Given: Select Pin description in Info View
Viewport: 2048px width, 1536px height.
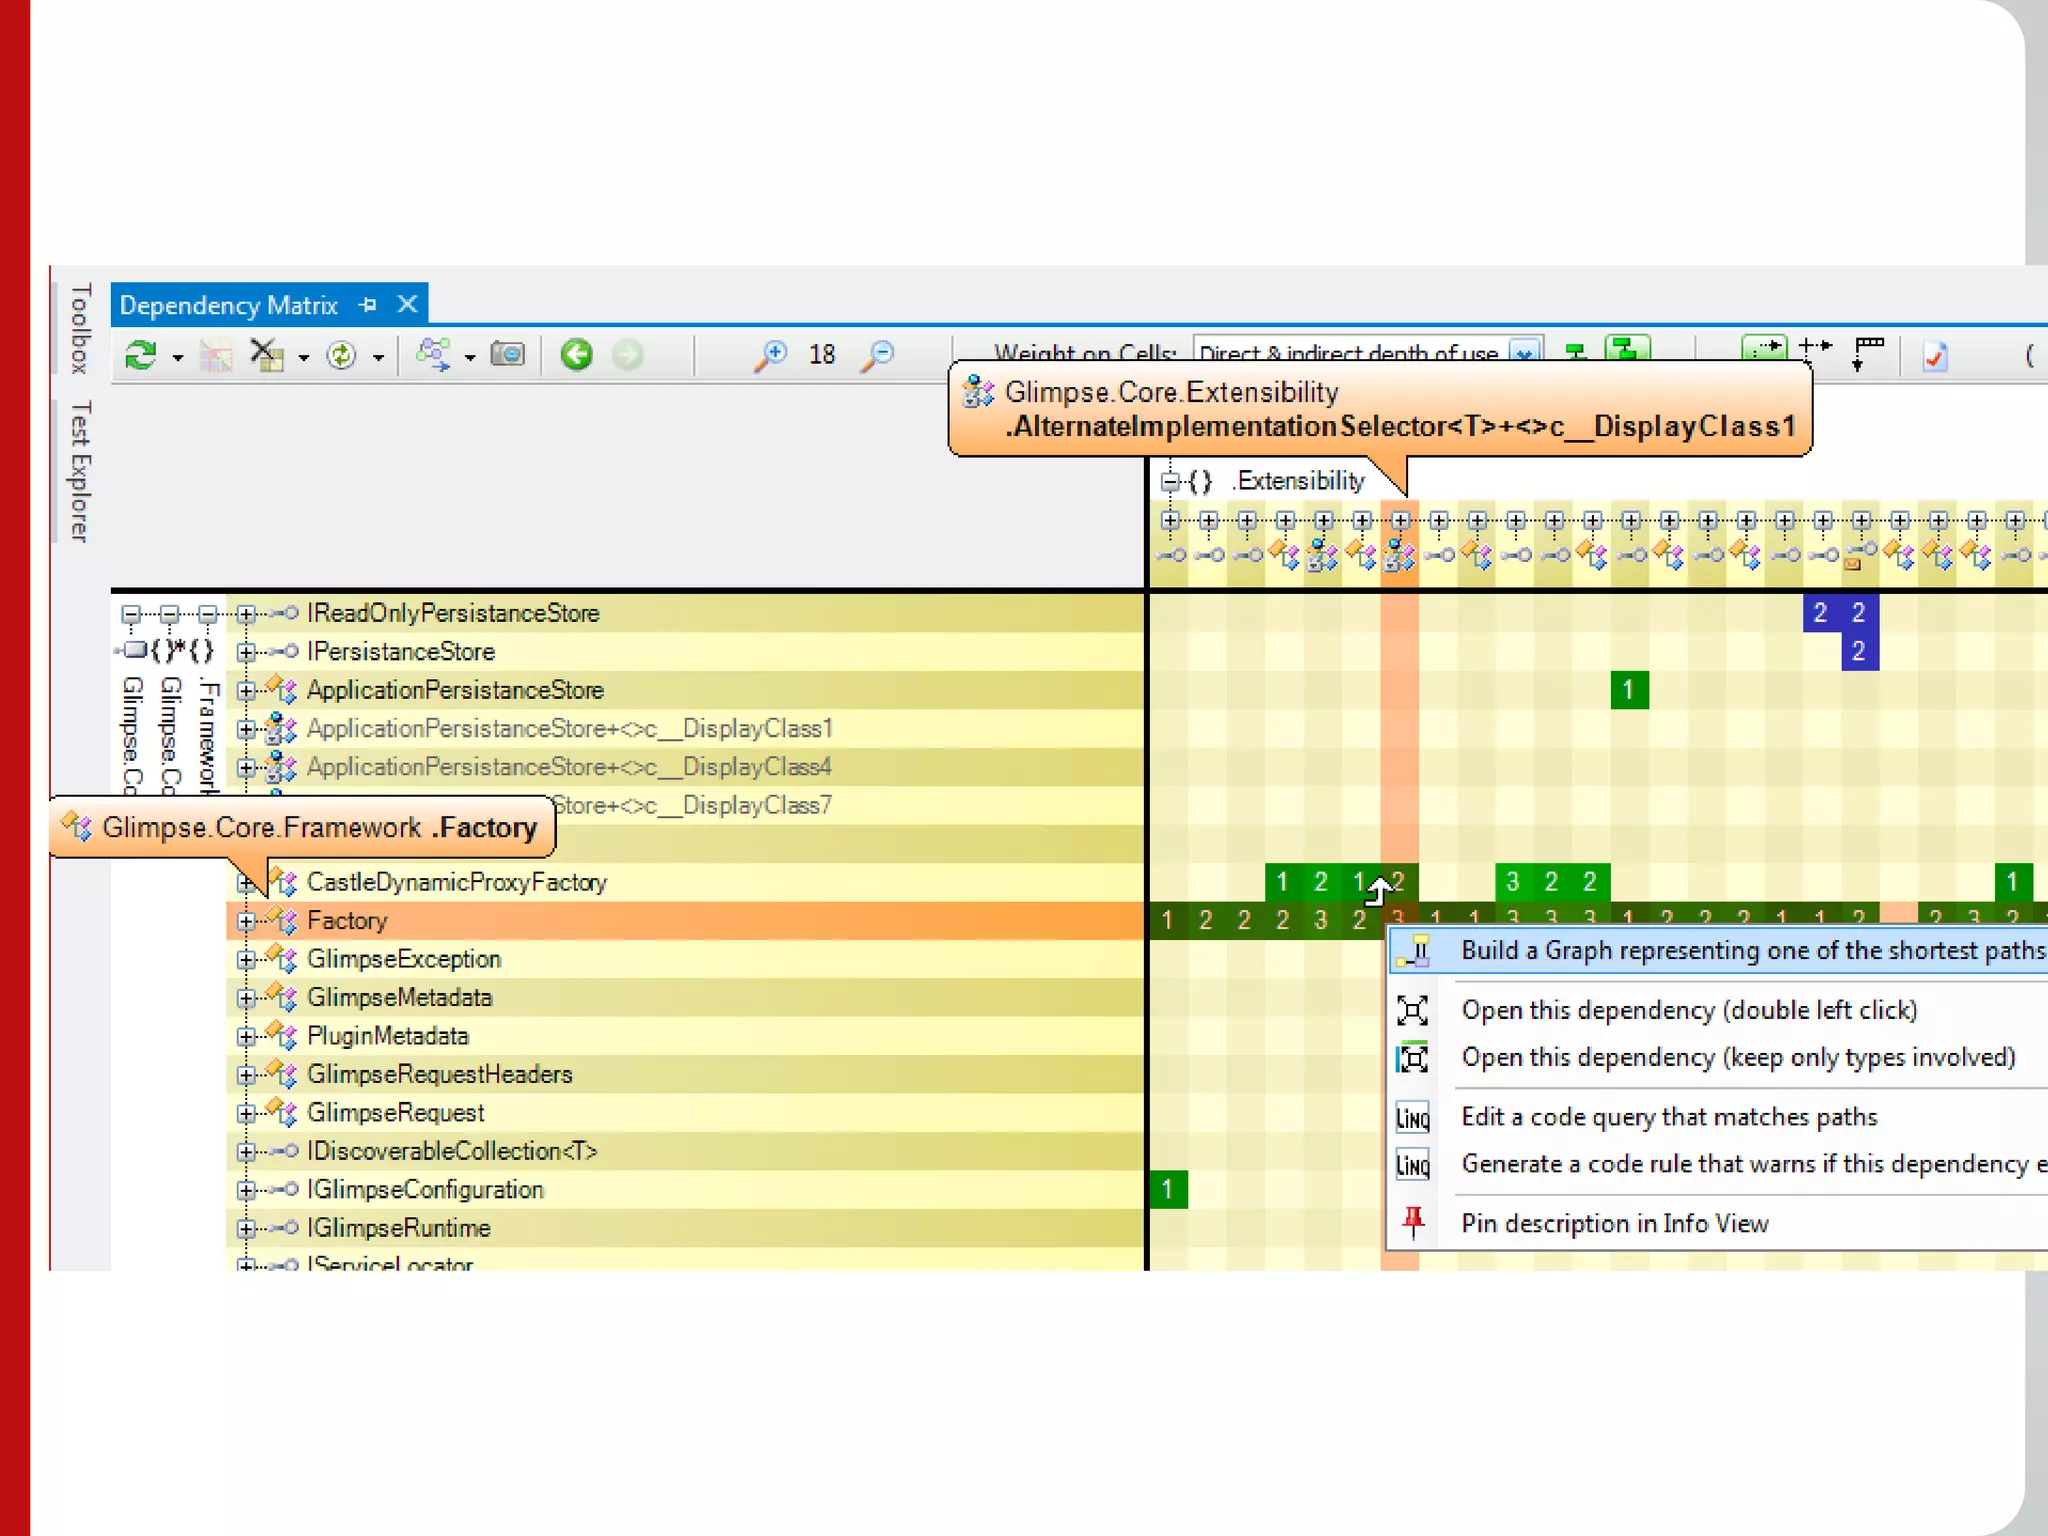Looking at the screenshot, I should pyautogui.click(x=1614, y=1223).
